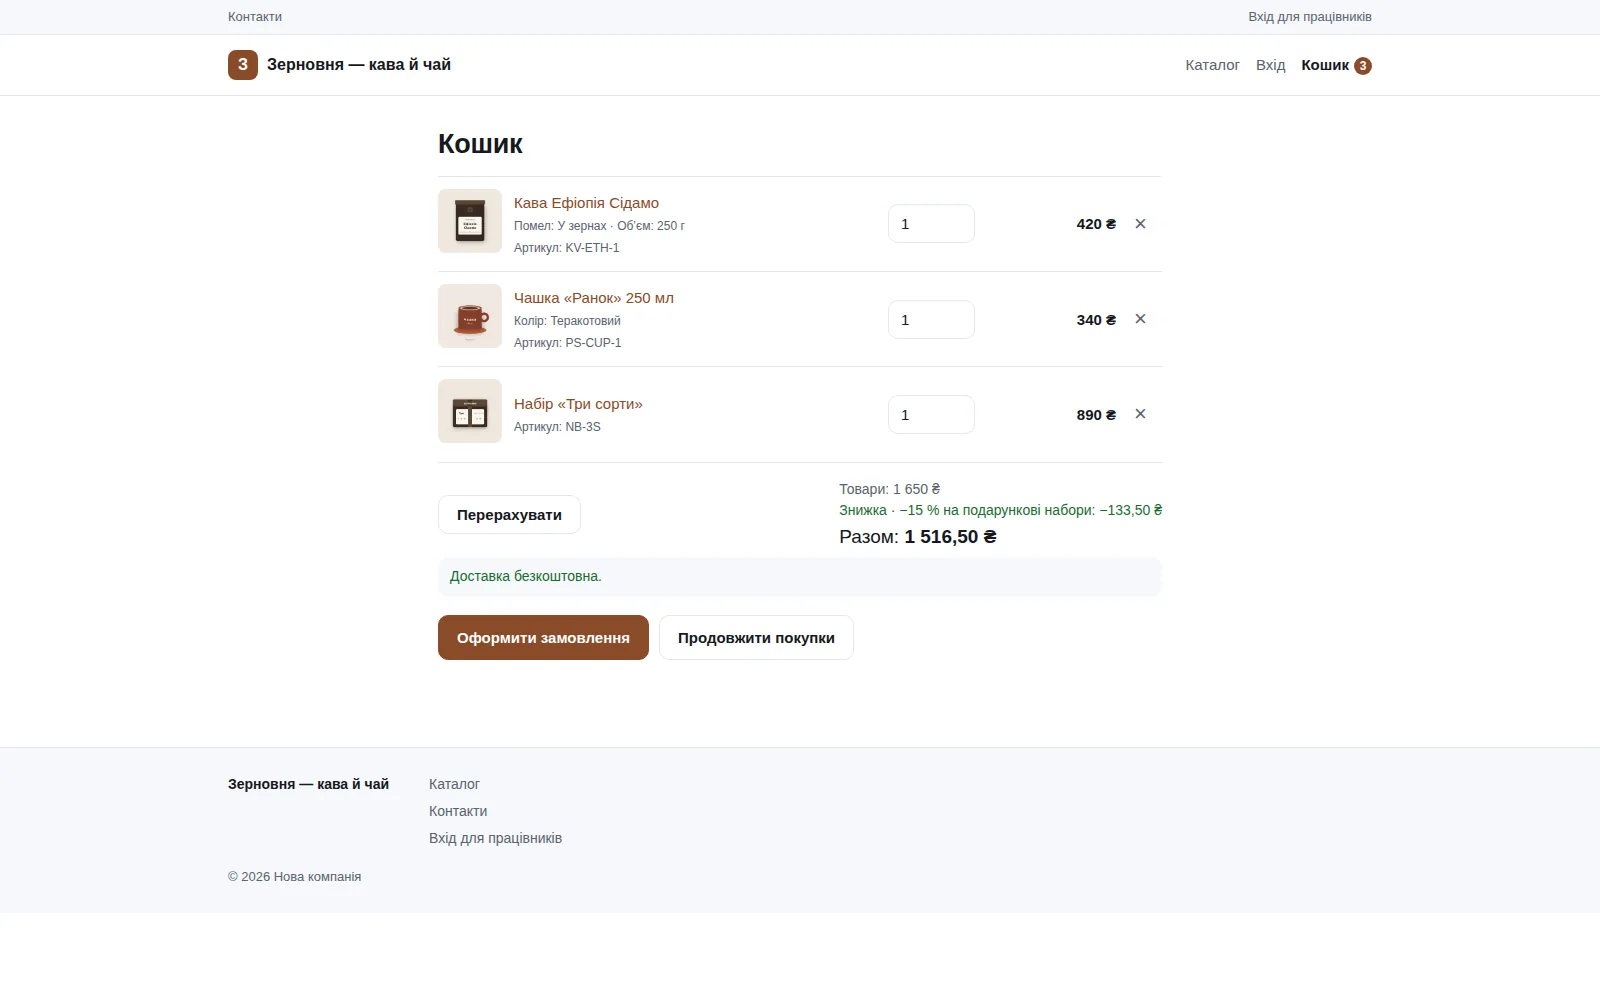Screen dimensions: 1600x1000
Task: Click Помел: У зернах · Об'єм: 250 г text
Action: click(599, 226)
